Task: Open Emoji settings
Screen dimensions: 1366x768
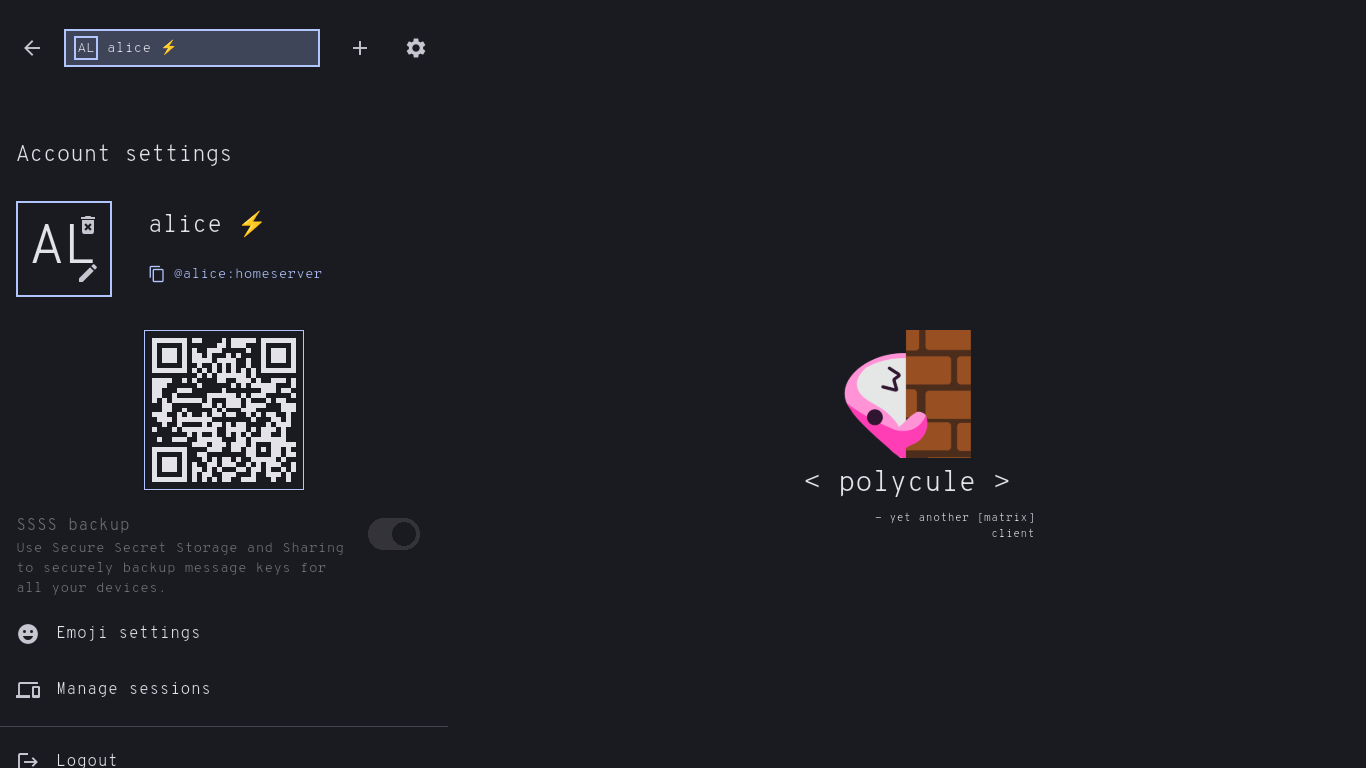Action: (x=128, y=633)
